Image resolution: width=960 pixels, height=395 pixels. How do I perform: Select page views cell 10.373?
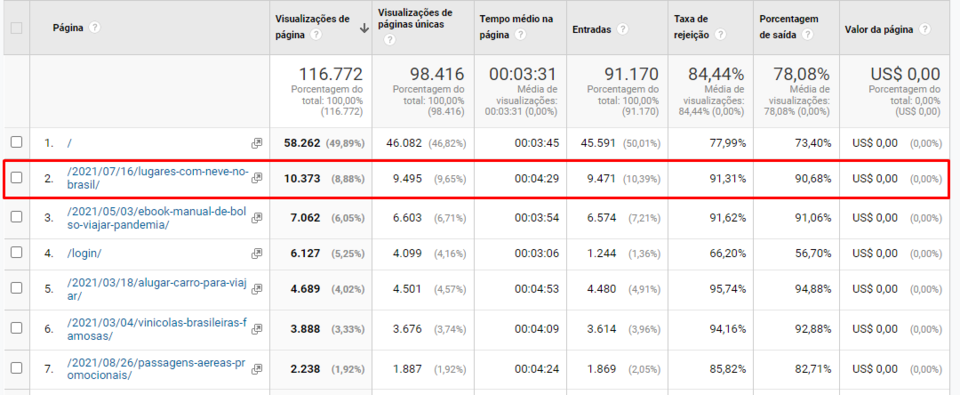pyautogui.click(x=302, y=178)
